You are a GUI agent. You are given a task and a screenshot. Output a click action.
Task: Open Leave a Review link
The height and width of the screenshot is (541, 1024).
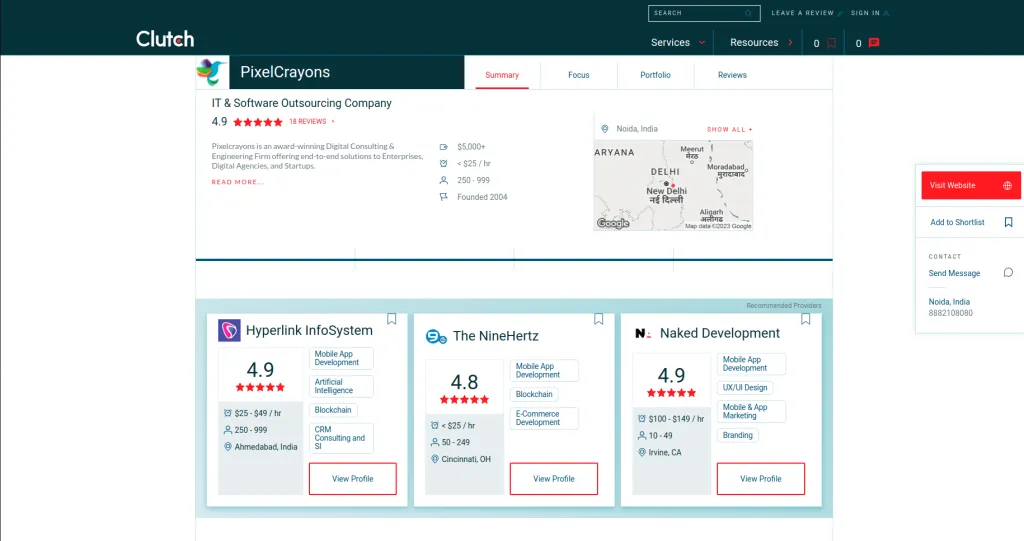[x=803, y=13]
